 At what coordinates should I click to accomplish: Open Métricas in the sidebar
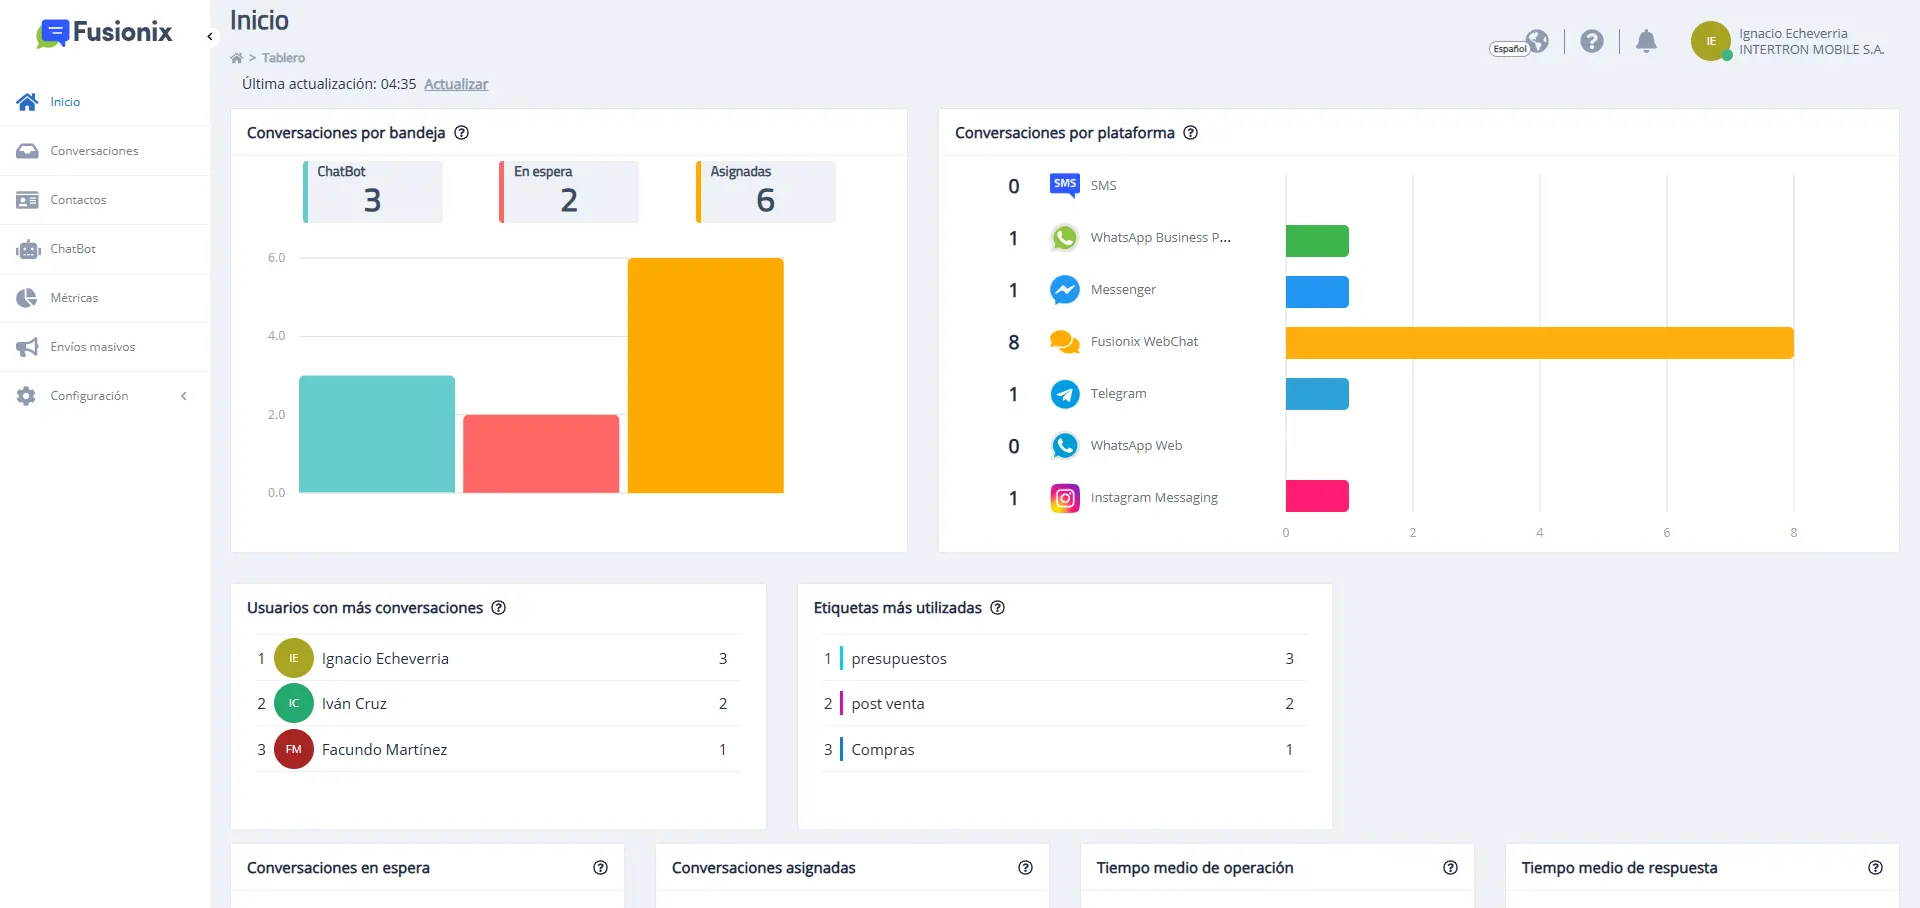[105, 298]
